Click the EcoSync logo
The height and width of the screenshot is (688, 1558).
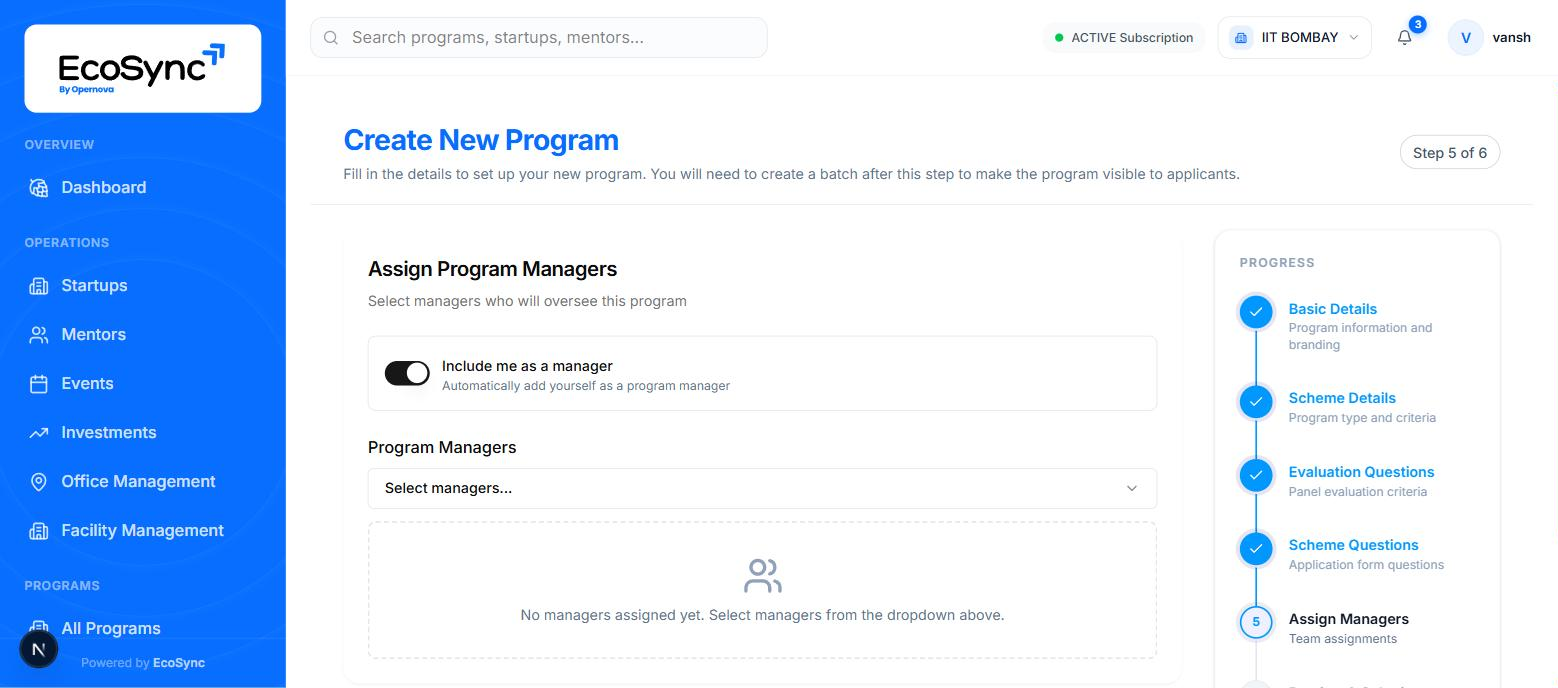coord(142,68)
